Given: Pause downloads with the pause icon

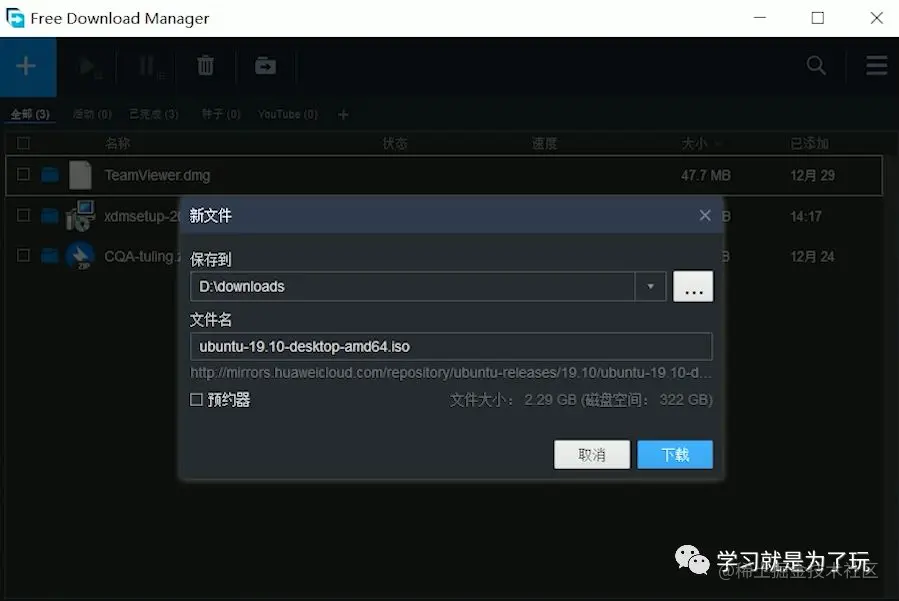Looking at the screenshot, I should pyautogui.click(x=146, y=66).
